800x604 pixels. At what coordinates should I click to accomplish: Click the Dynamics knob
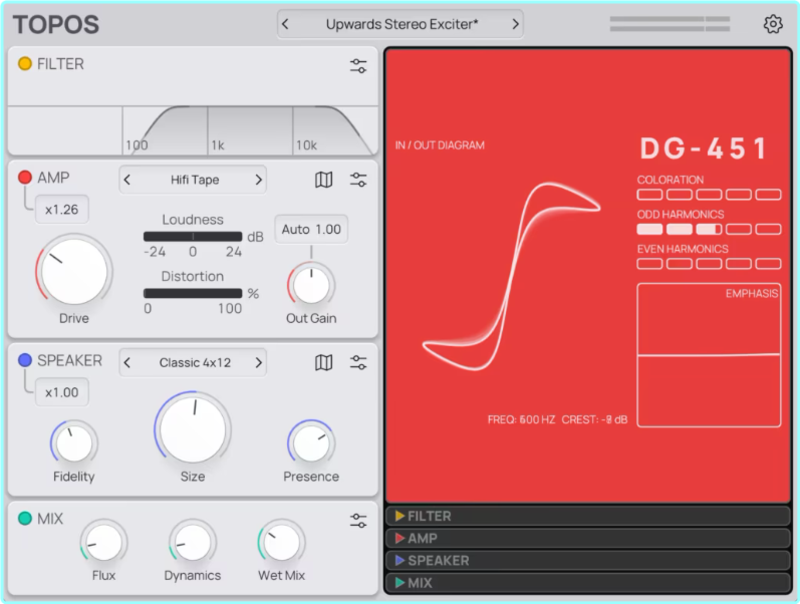click(193, 542)
